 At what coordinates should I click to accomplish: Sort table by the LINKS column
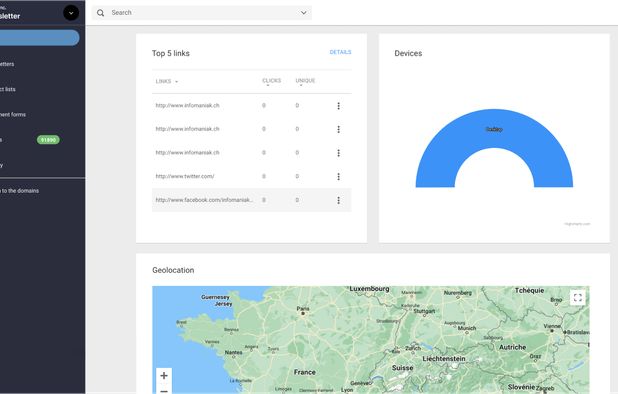point(167,81)
